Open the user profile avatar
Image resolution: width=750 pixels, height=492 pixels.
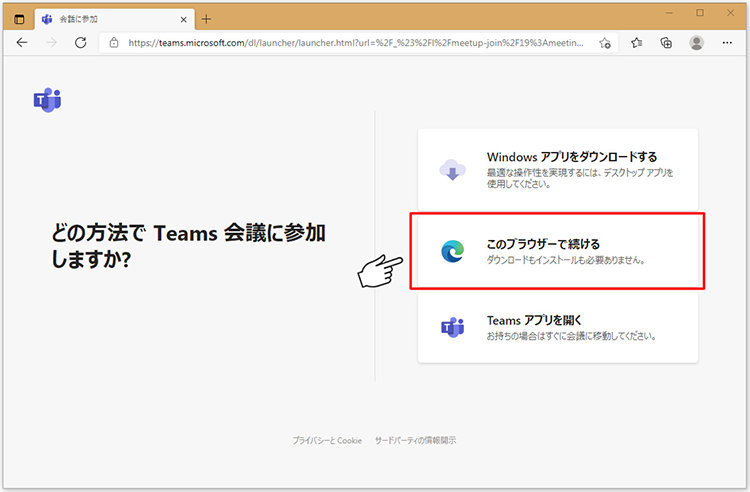[696, 43]
